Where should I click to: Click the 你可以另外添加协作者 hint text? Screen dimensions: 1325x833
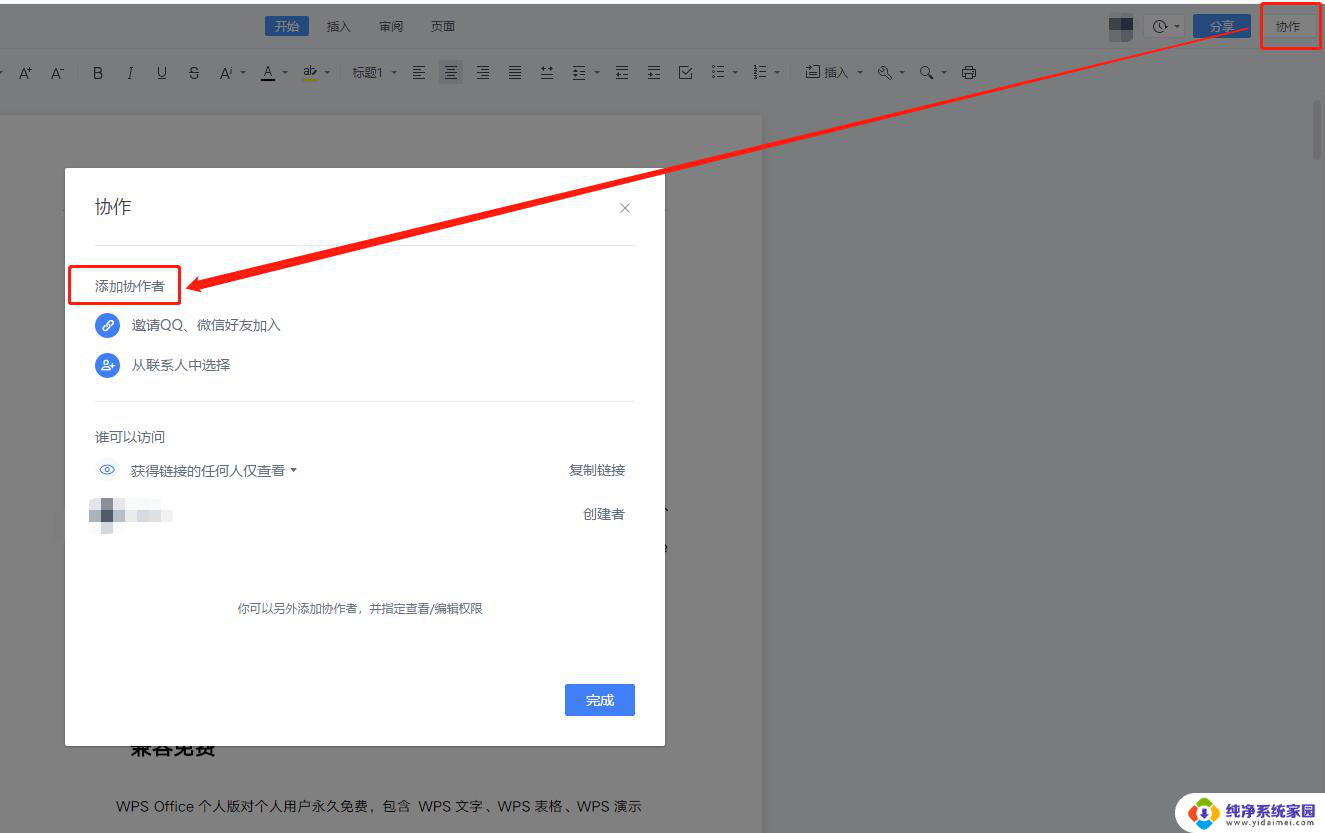[x=360, y=608]
